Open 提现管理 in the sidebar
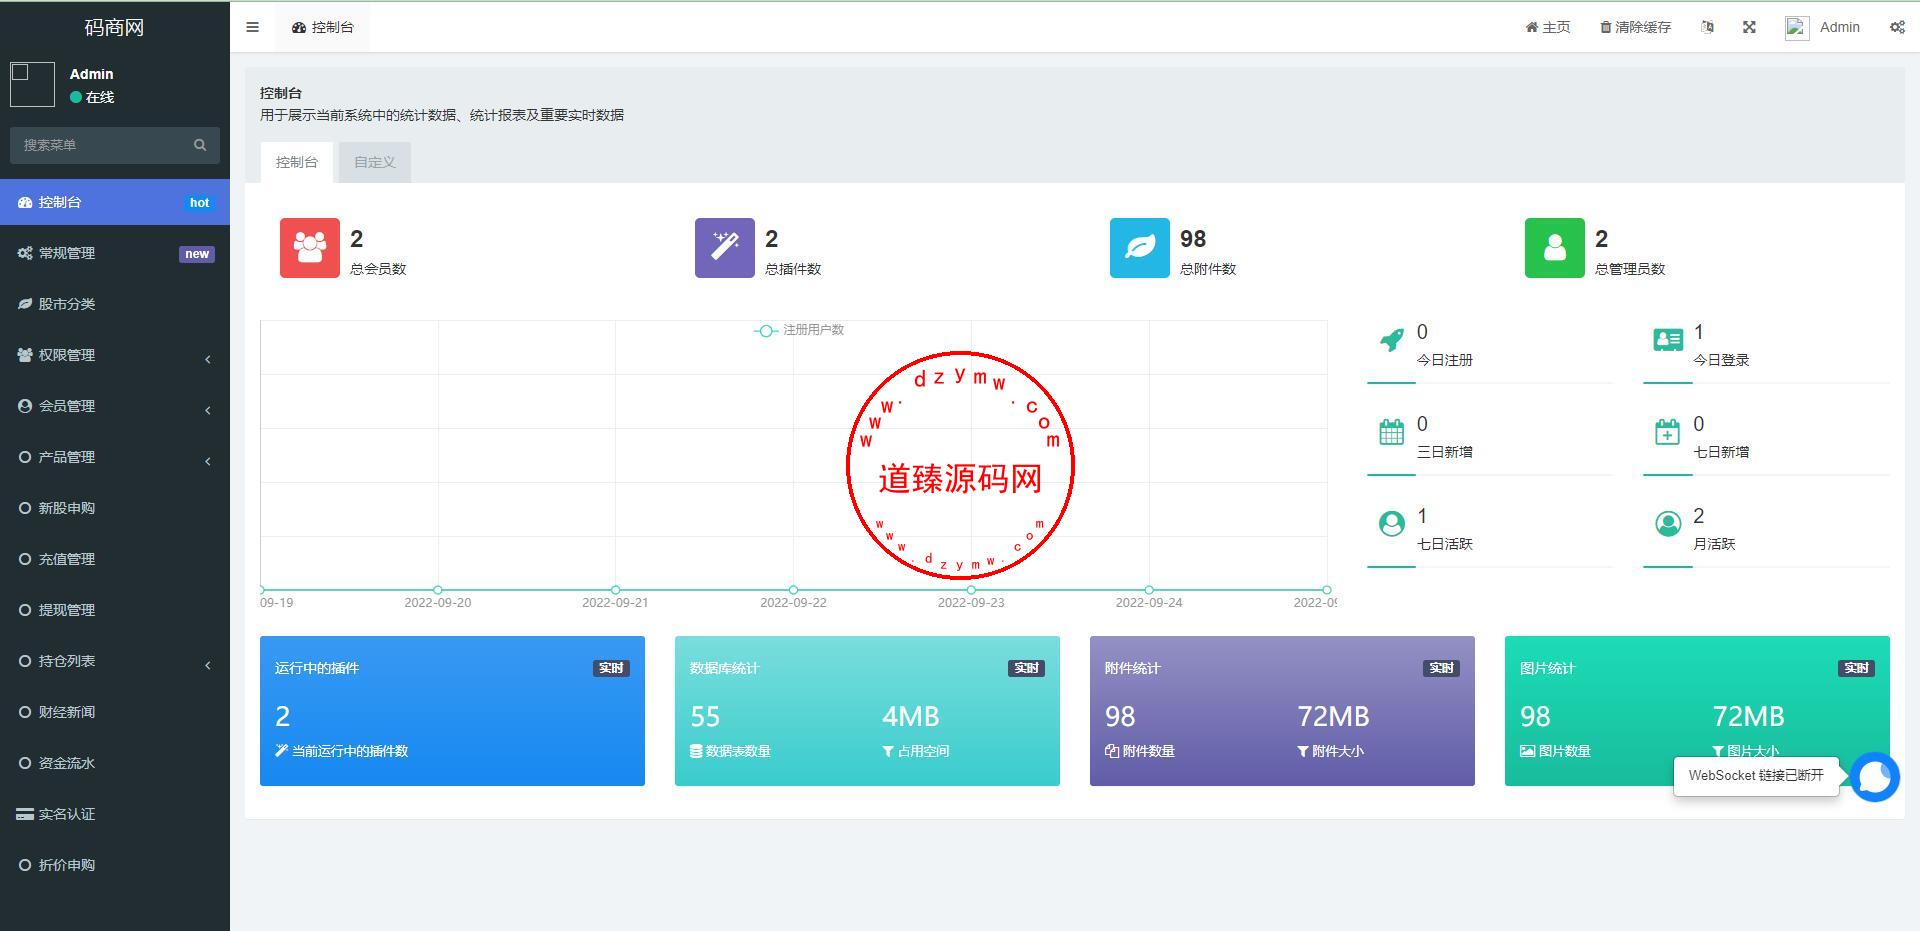Image resolution: width=1920 pixels, height=931 pixels. (x=115, y=610)
